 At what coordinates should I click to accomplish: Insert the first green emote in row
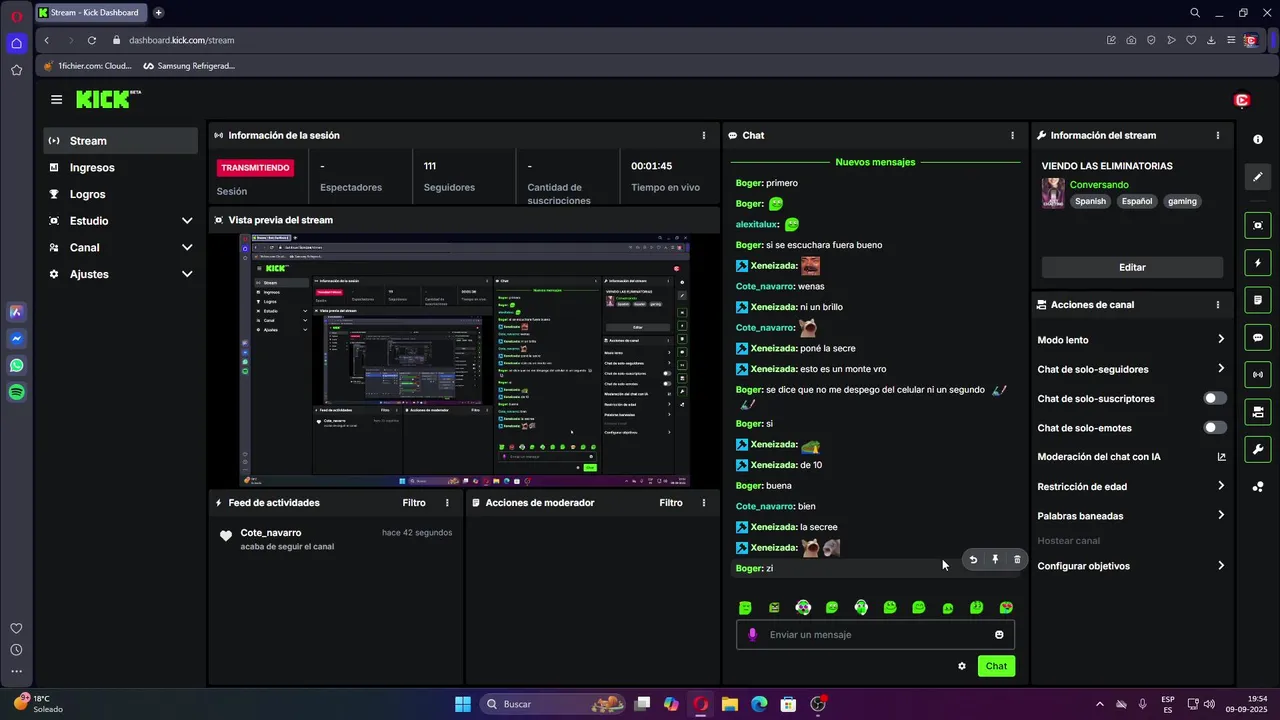pyautogui.click(x=745, y=607)
